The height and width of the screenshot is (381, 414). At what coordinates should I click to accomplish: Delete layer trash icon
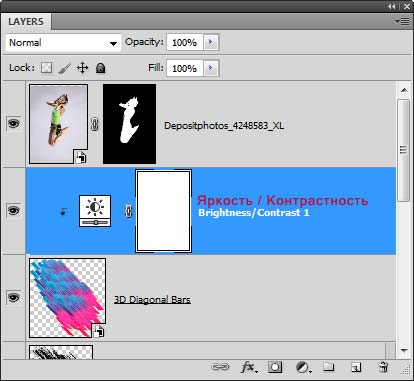click(383, 367)
